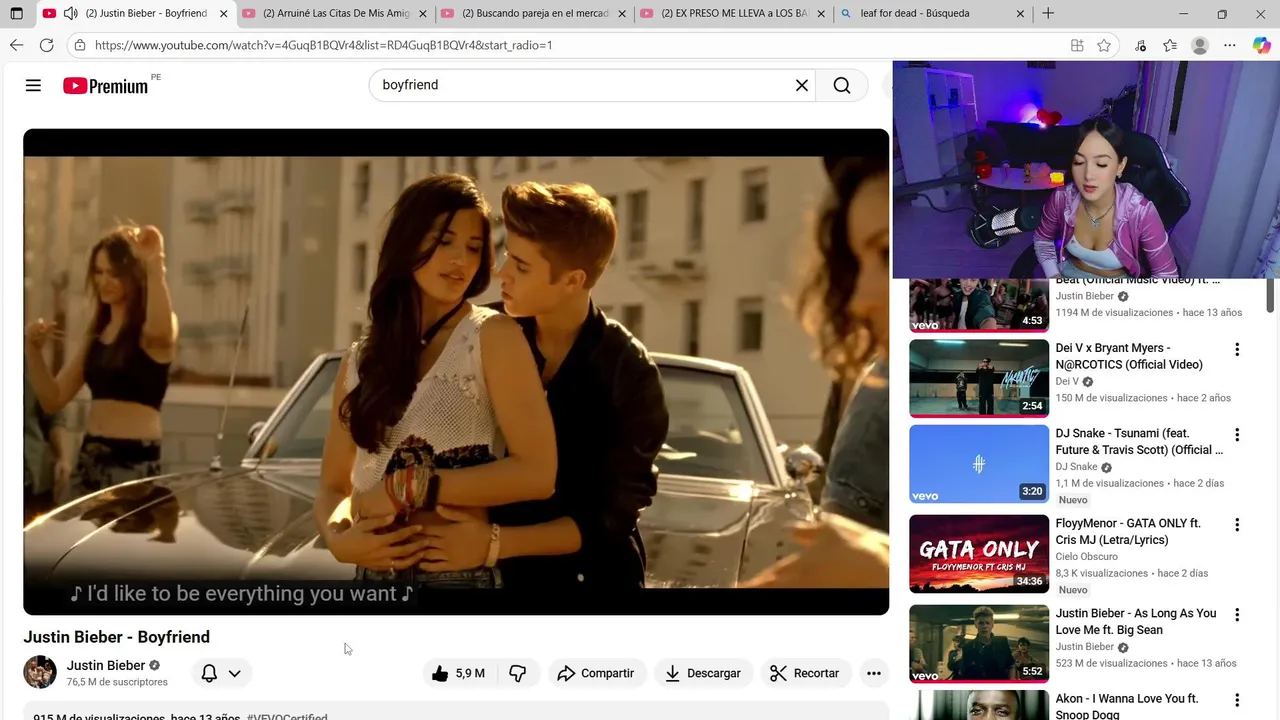The image size is (1280, 720).
Task: Open the Copilot sidebar icon
Action: coord(1261,45)
